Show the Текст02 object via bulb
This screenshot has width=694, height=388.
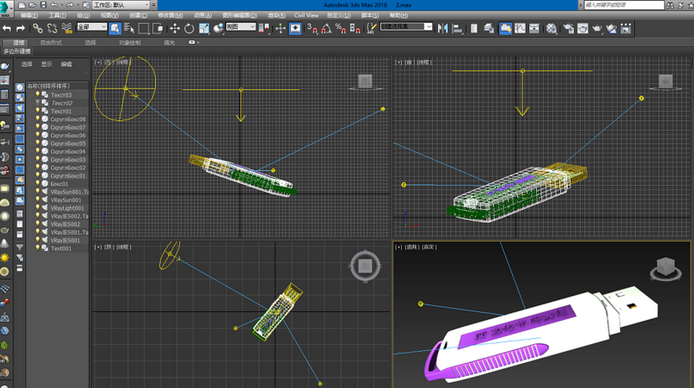(38, 103)
